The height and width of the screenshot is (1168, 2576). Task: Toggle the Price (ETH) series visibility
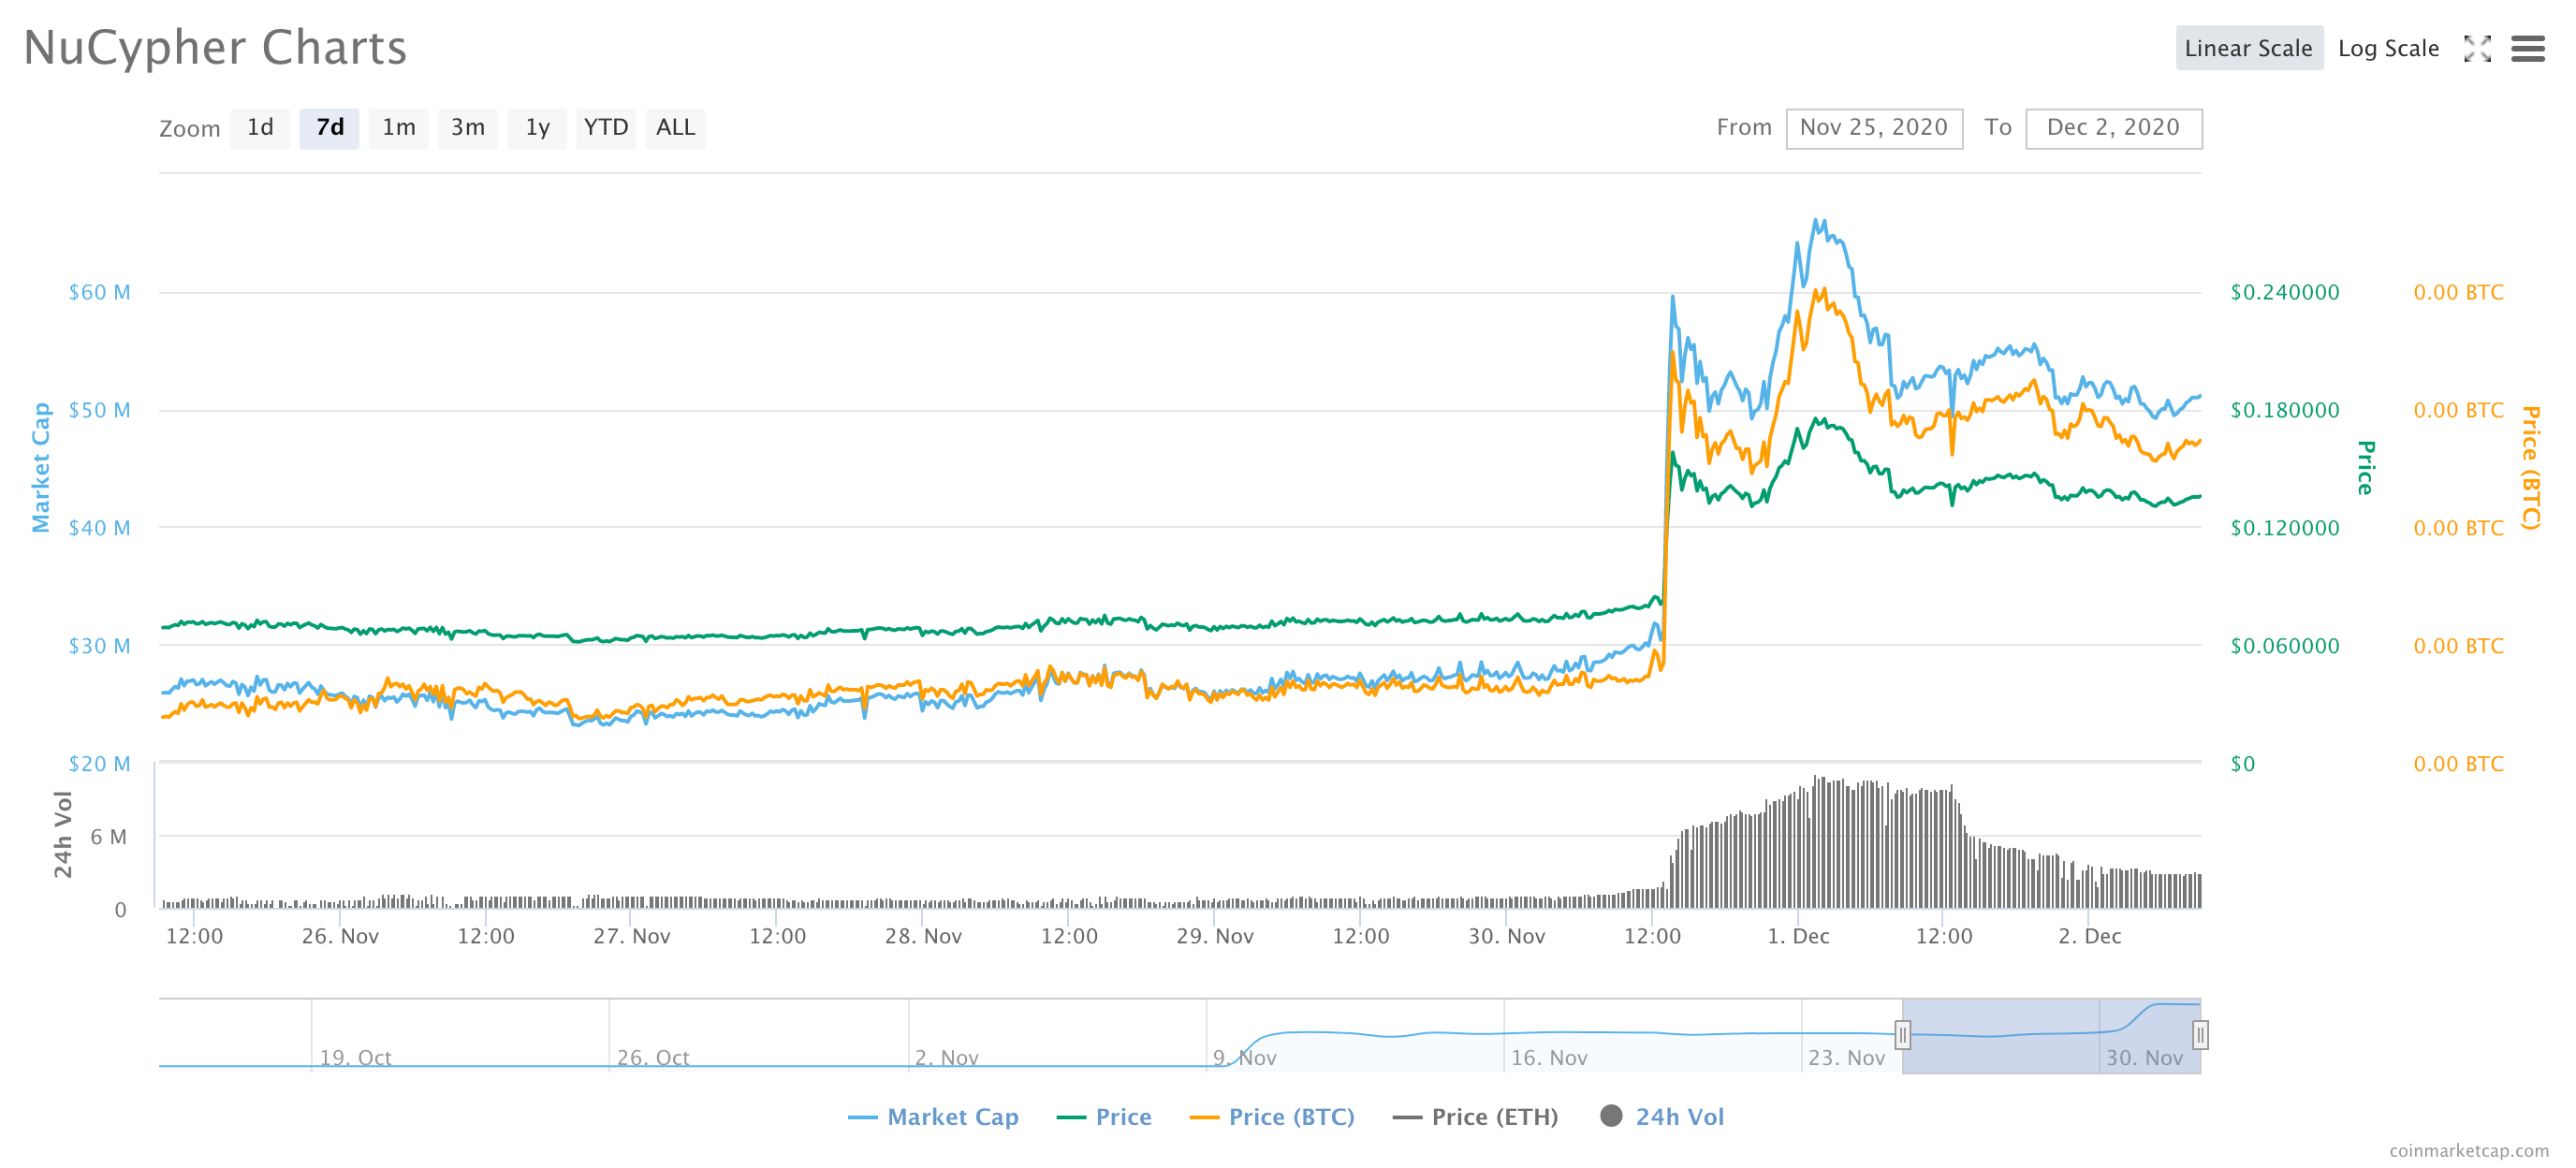click(1494, 1117)
